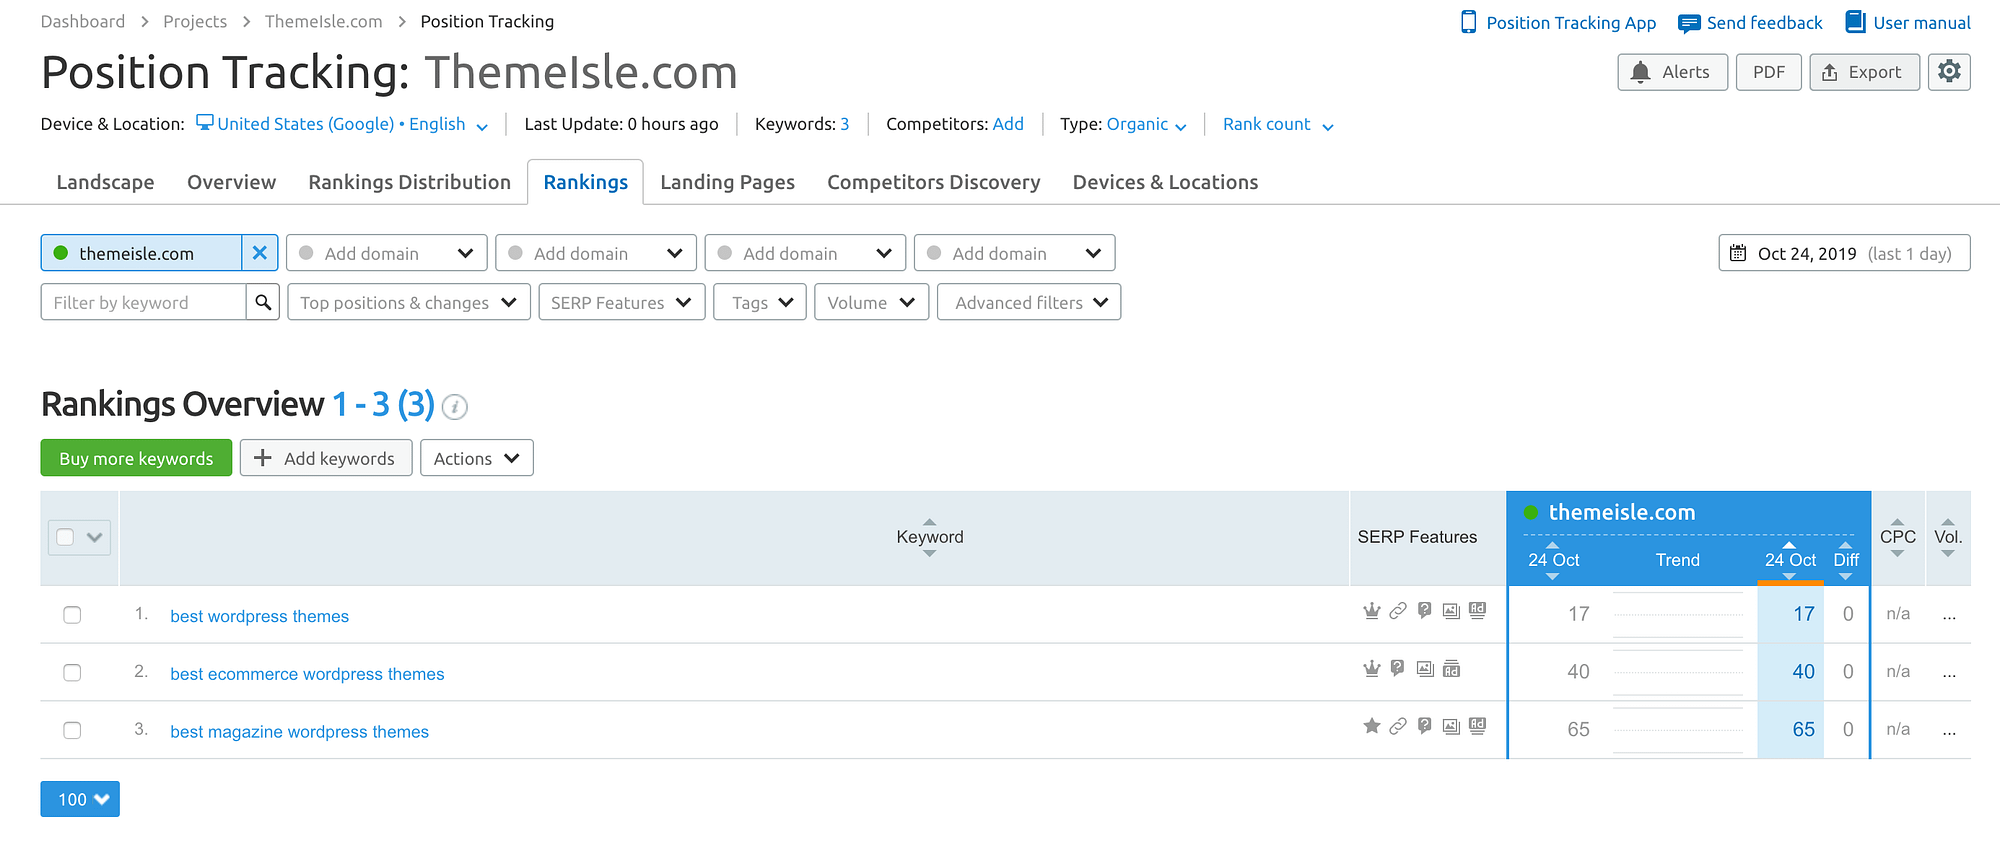Click star icon in 'best magazine wordpress themes' row

(1372, 726)
